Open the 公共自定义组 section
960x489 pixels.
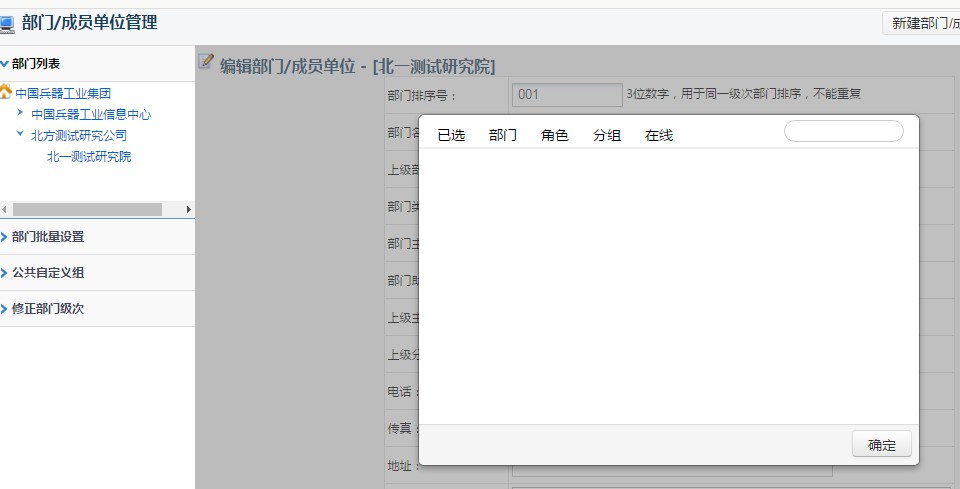click(x=48, y=273)
